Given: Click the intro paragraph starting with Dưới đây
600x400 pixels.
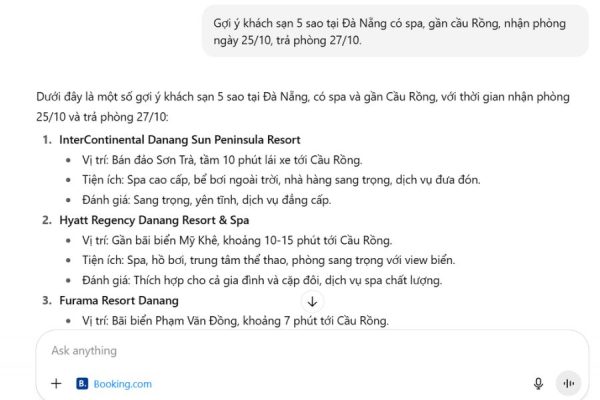Looking at the screenshot, I should click(x=302, y=107).
